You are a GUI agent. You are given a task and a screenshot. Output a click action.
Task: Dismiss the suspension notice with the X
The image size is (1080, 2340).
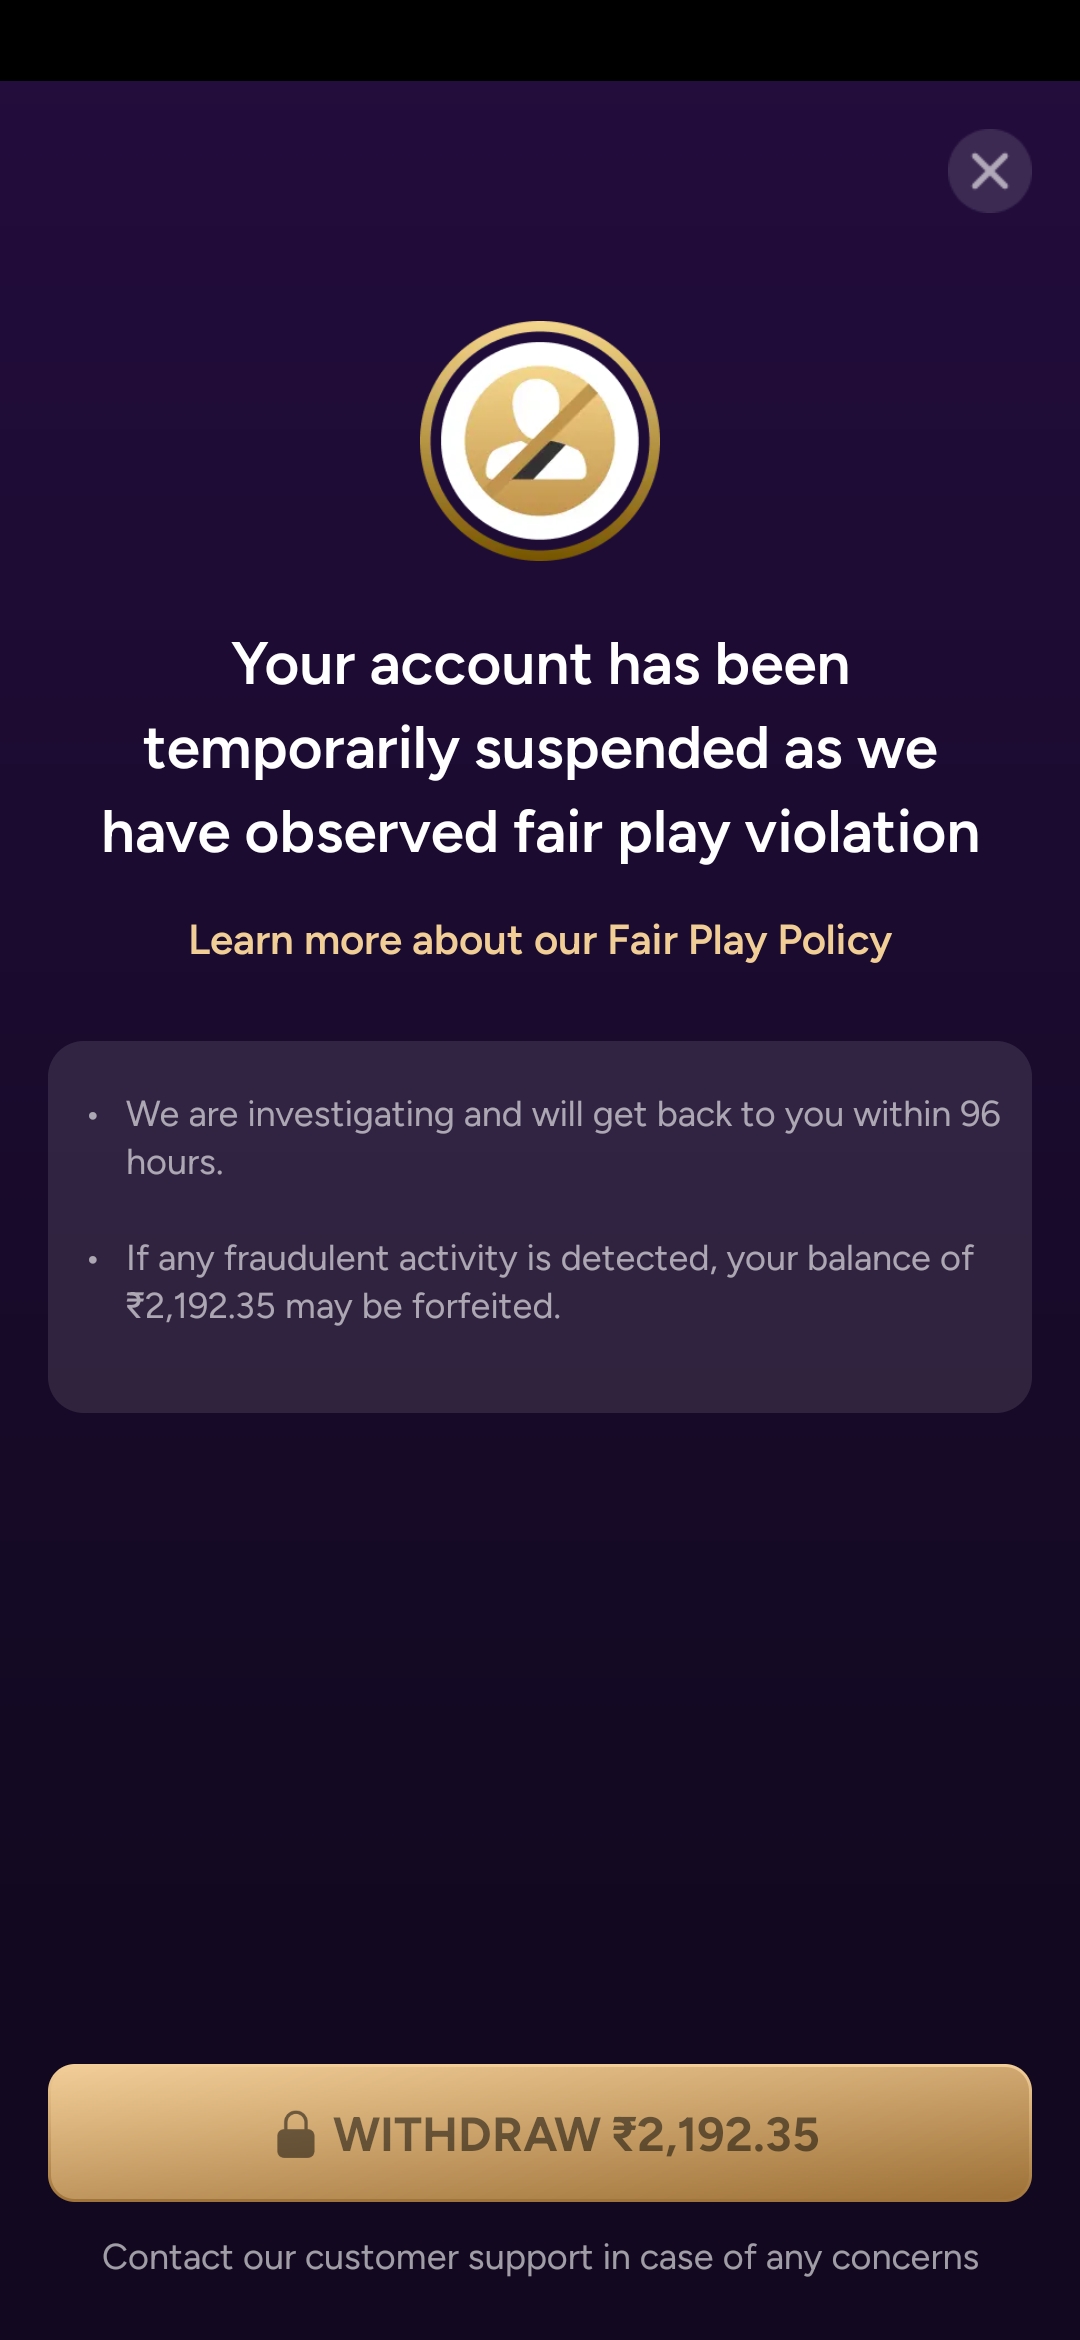point(989,171)
